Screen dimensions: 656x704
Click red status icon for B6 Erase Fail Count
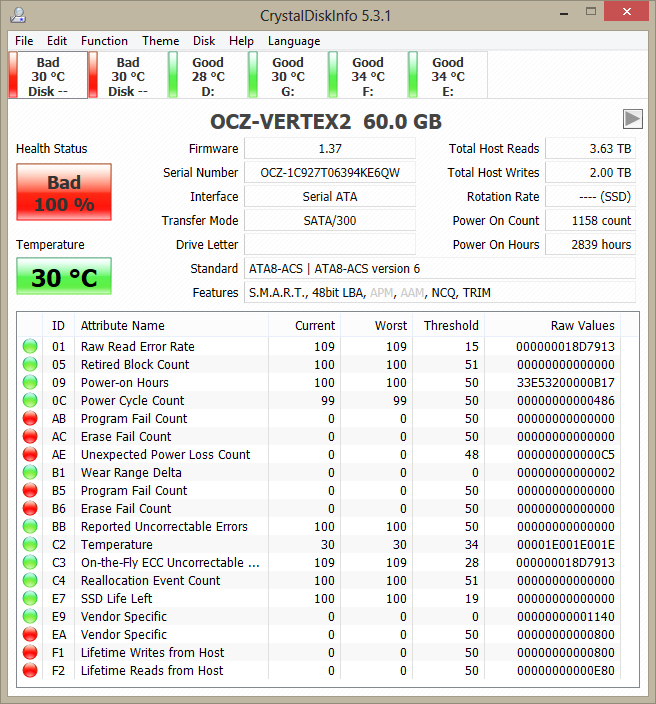30,508
